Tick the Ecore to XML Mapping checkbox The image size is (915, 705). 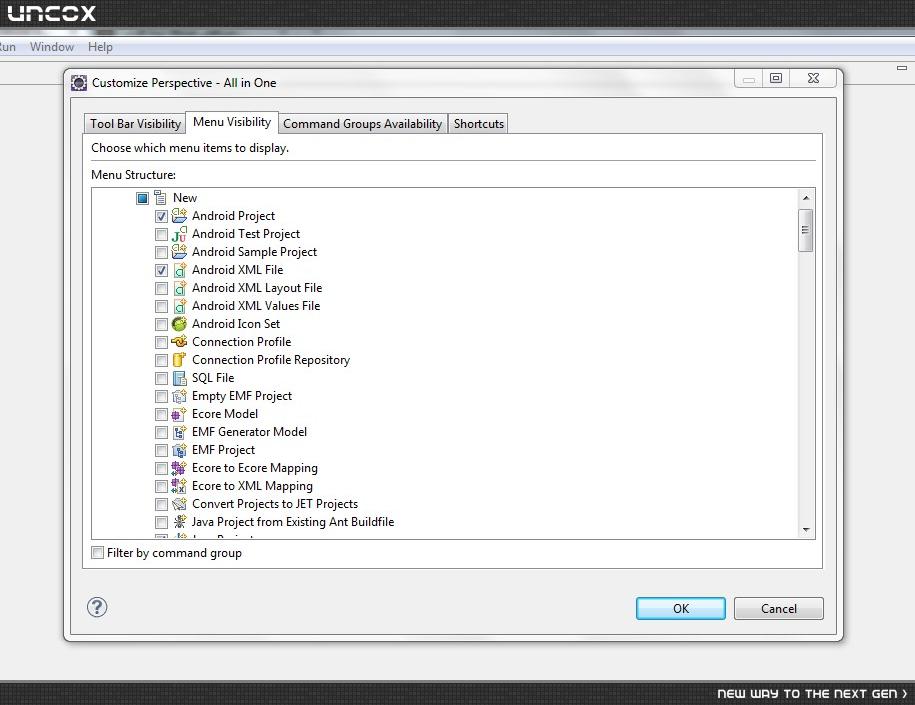(162, 487)
